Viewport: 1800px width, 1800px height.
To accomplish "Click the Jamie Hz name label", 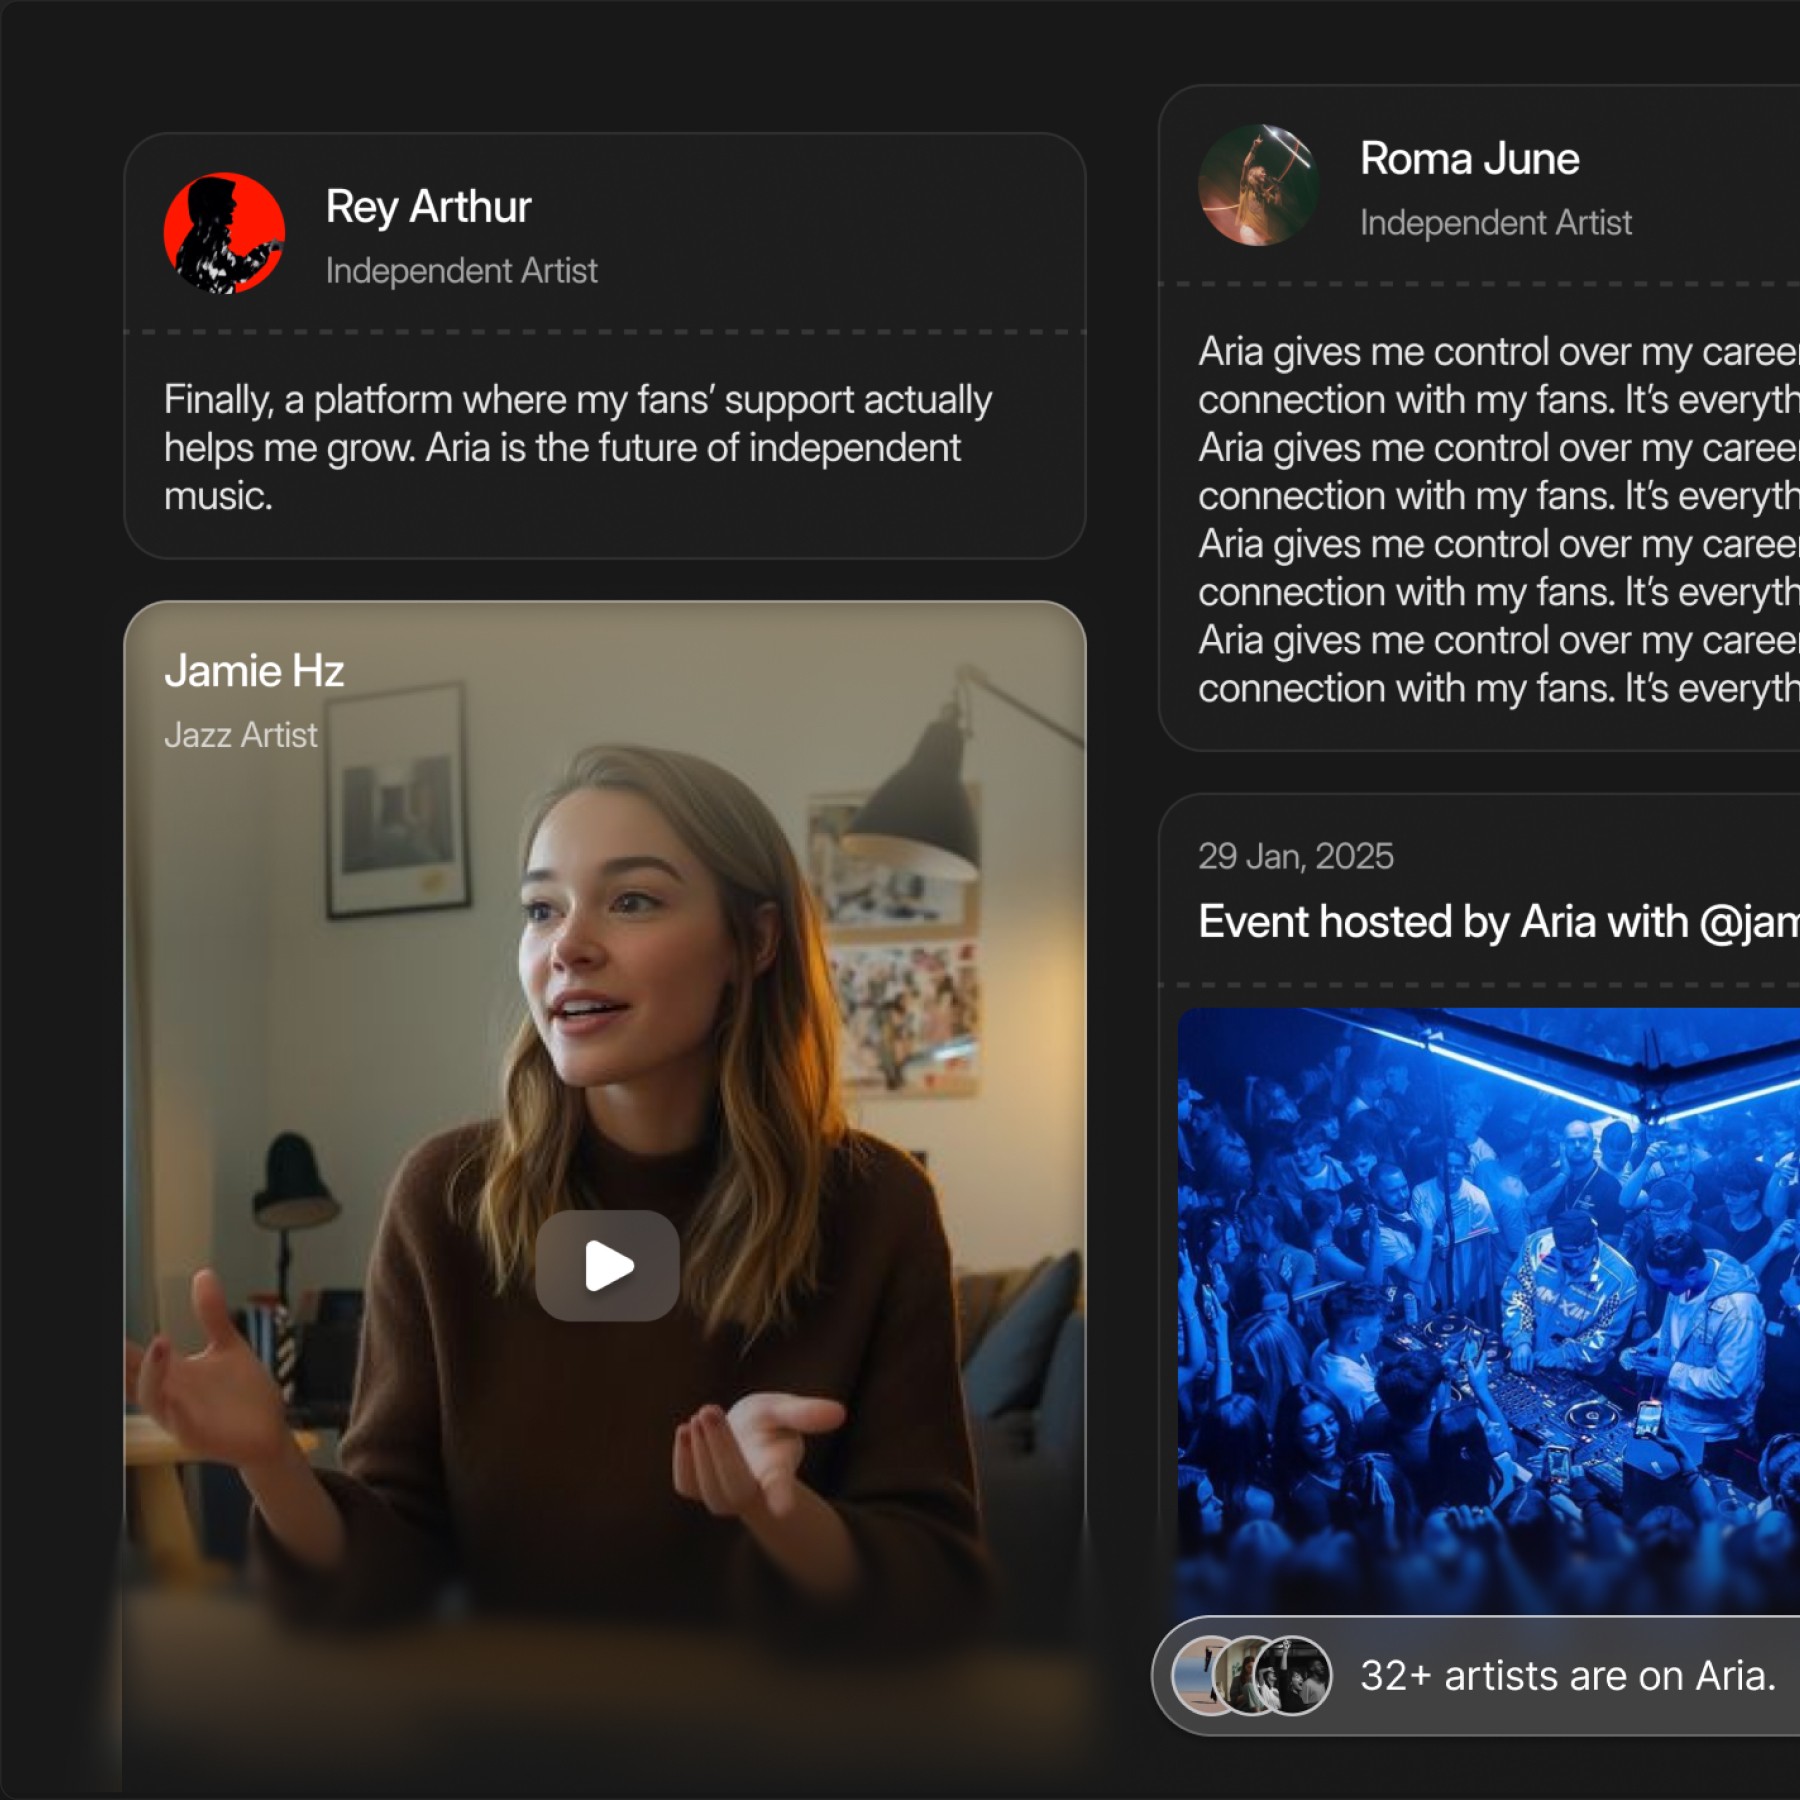I will click(x=254, y=670).
